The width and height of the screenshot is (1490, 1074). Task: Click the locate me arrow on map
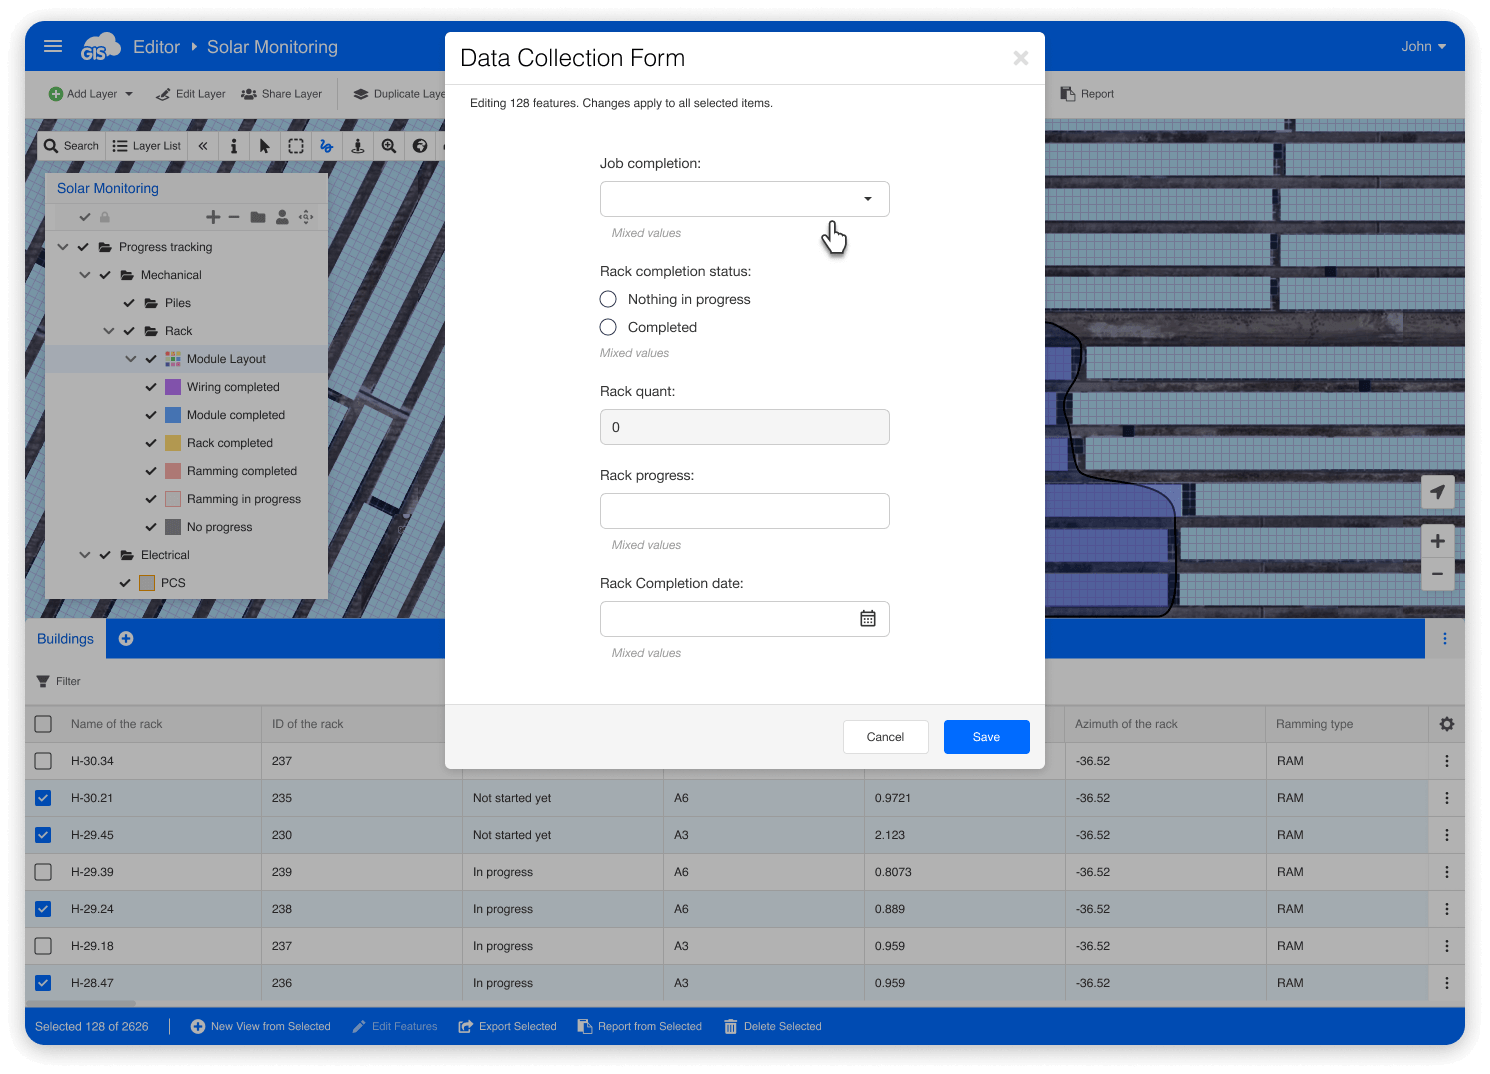click(x=1437, y=492)
